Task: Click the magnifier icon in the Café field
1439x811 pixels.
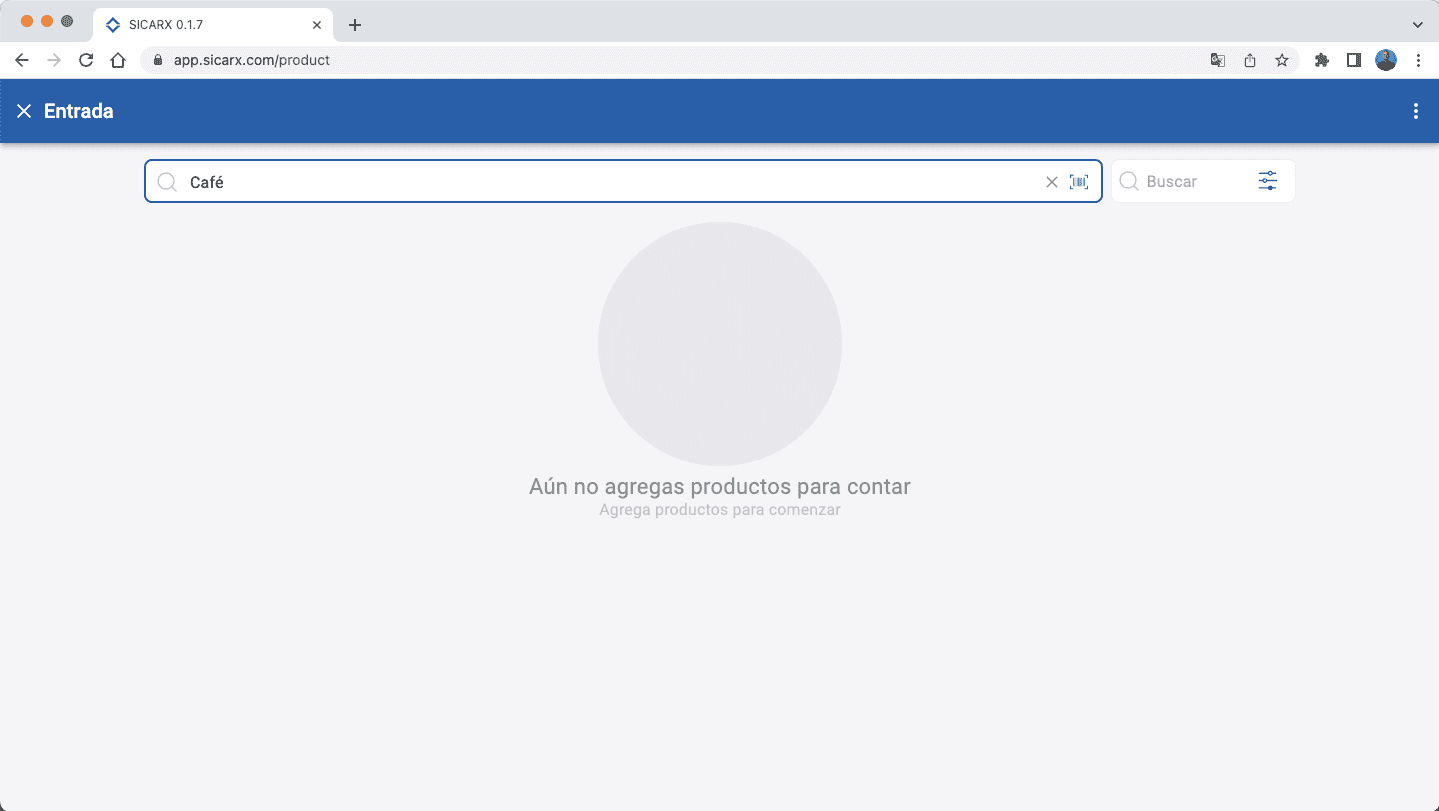Action: click(x=166, y=181)
